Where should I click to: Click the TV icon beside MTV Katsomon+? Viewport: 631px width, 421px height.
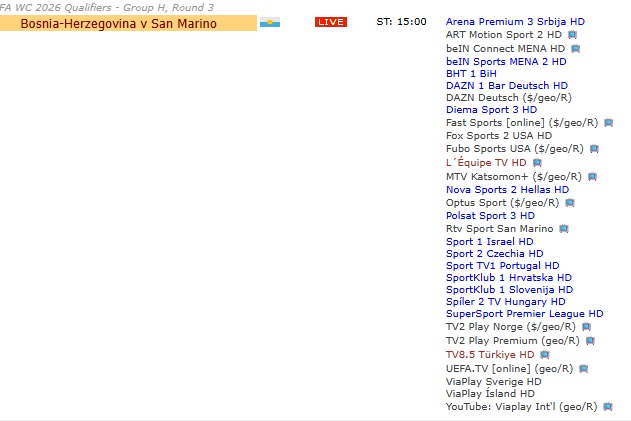point(592,176)
